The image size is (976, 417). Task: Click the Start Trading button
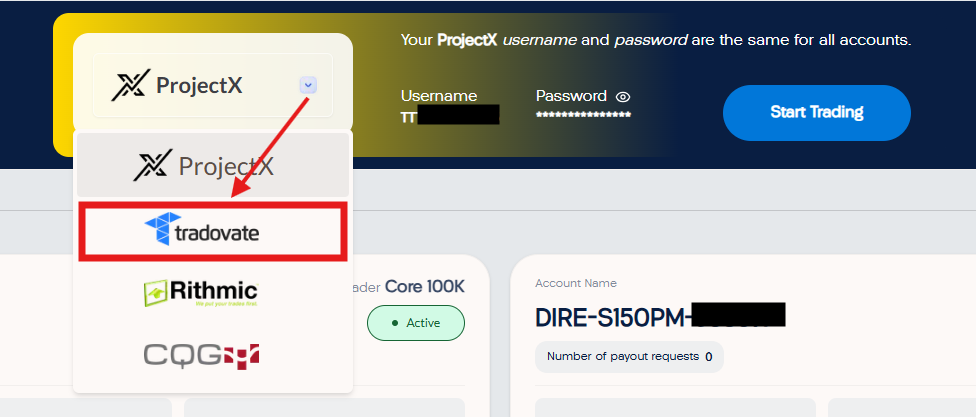[817, 113]
